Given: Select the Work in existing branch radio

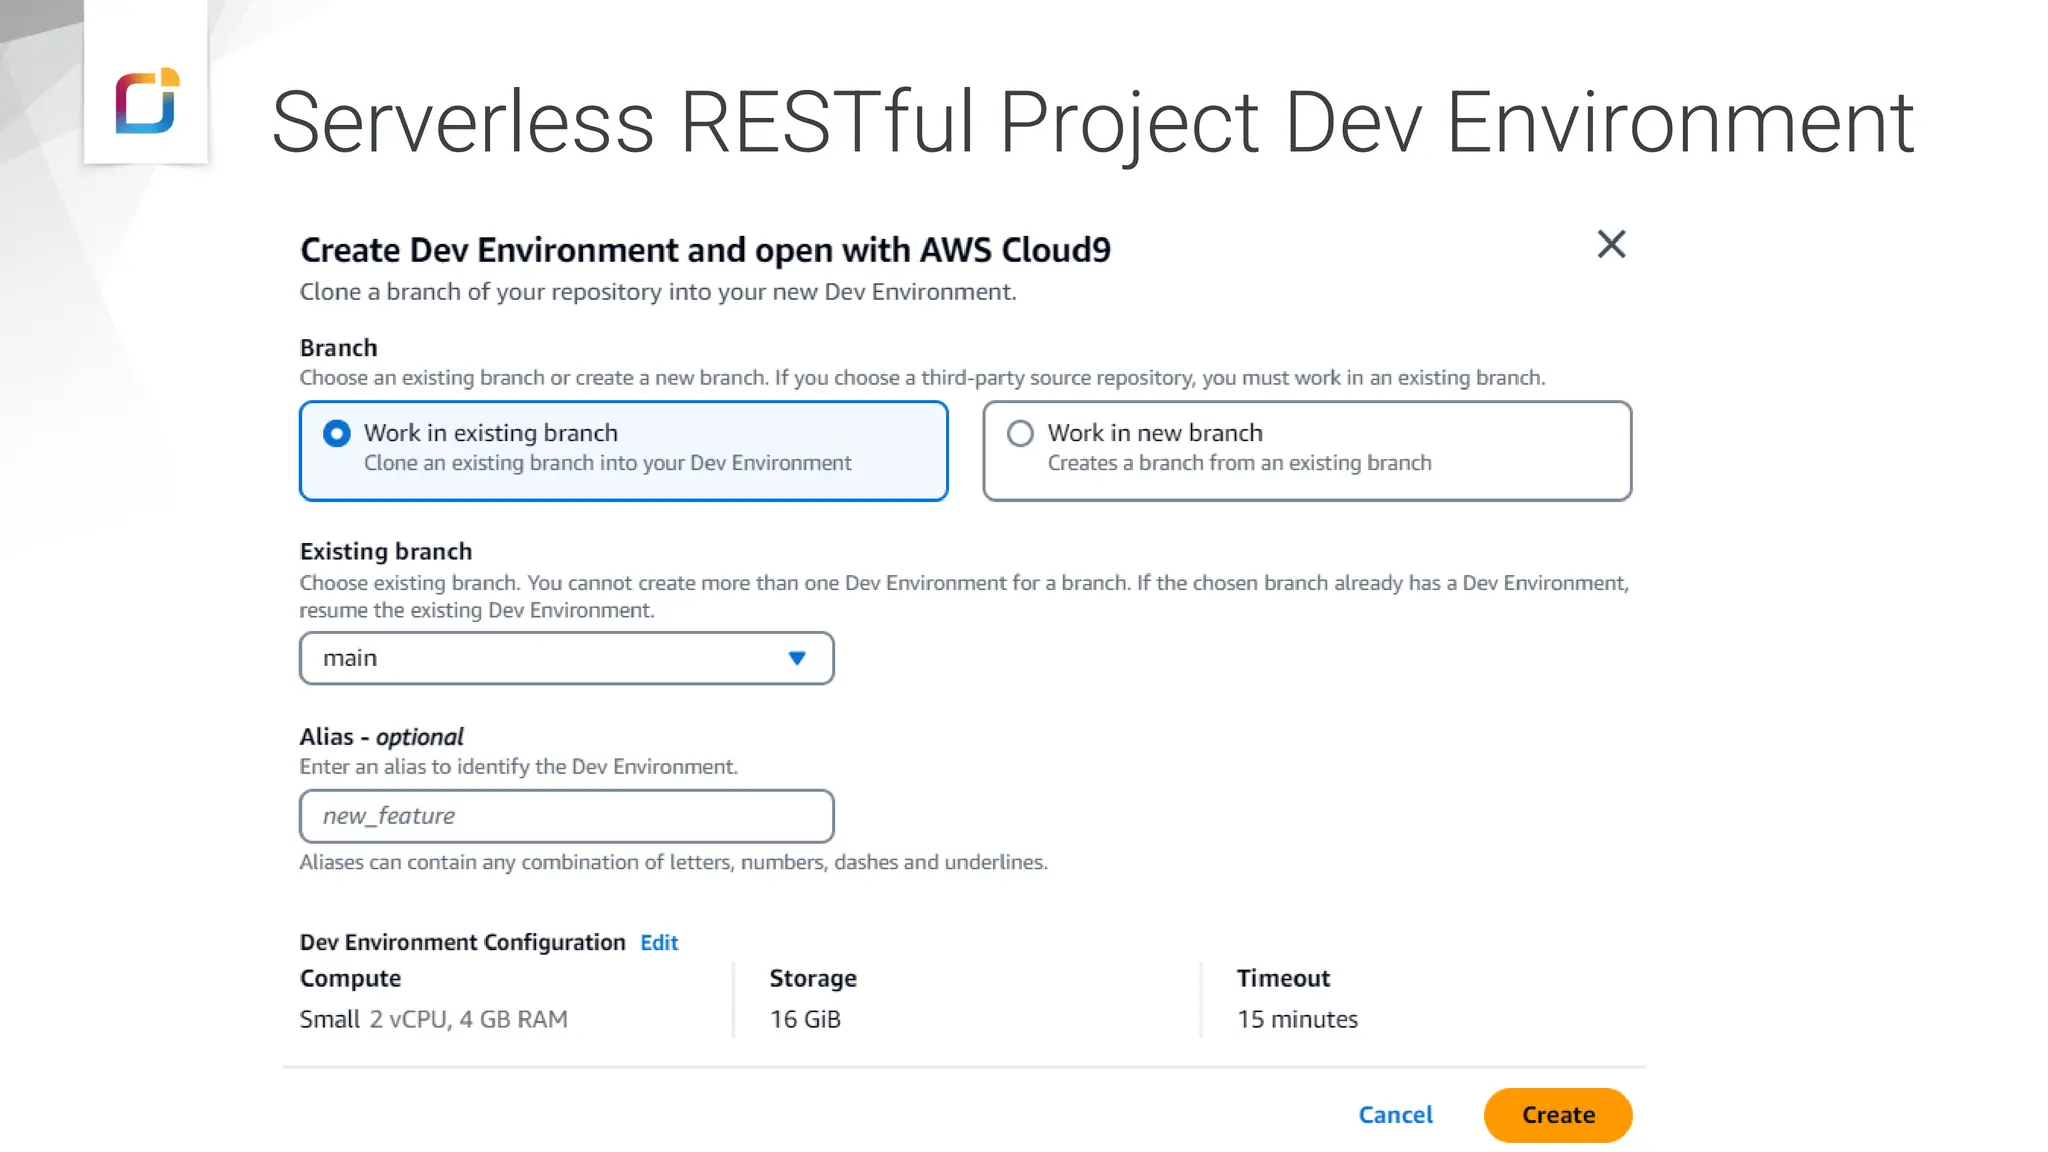Looking at the screenshot, I should pyautogui.click(x=337, y=433).
